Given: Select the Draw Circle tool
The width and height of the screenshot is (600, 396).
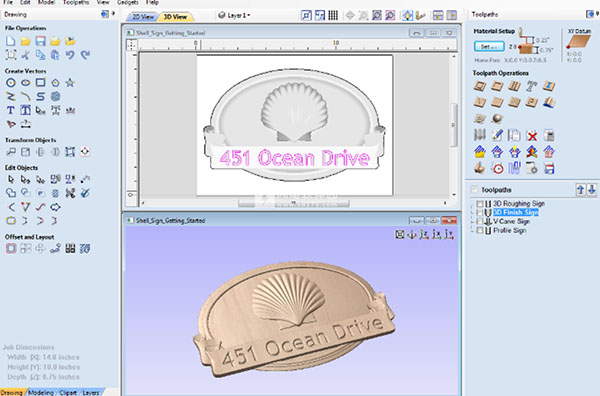Looking at the screenshot, I should (x=11, y=83).
